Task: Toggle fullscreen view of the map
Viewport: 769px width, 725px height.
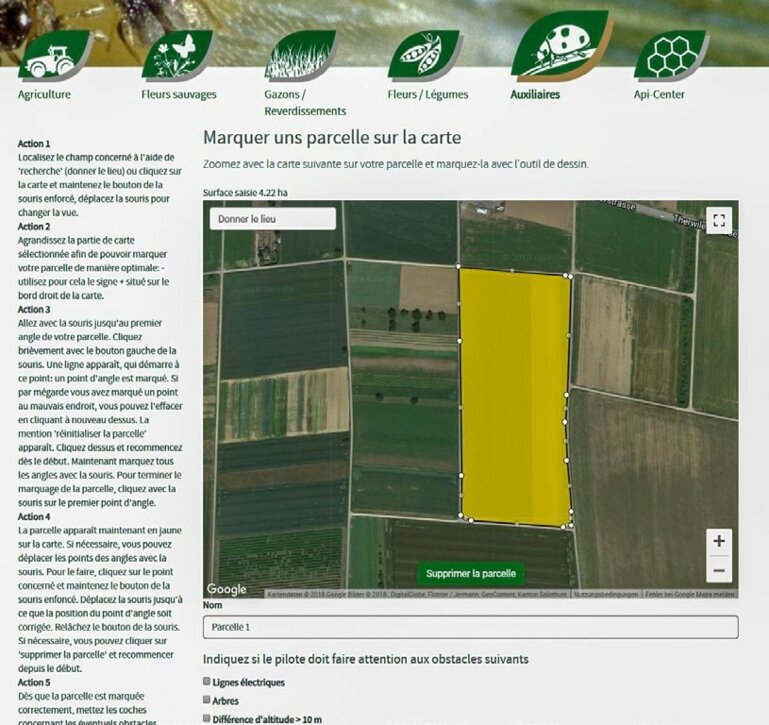Action: tap(718, 220)
